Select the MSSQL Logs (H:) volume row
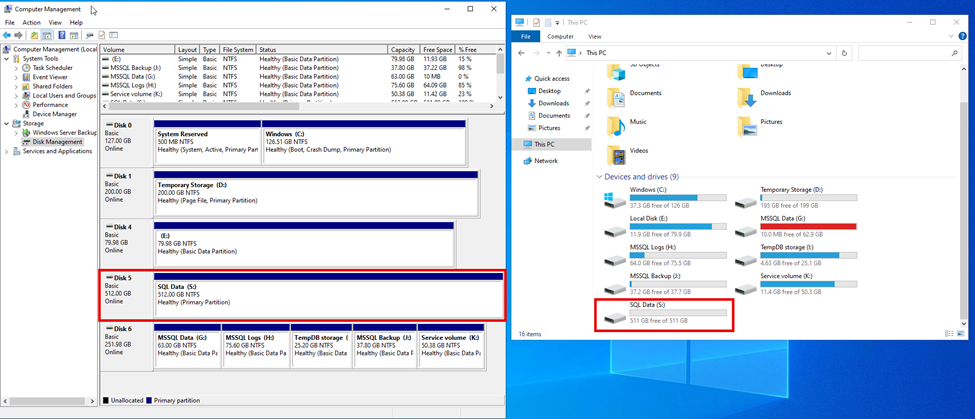The width and height of the screenshot is (975, 419). (299, 85)
